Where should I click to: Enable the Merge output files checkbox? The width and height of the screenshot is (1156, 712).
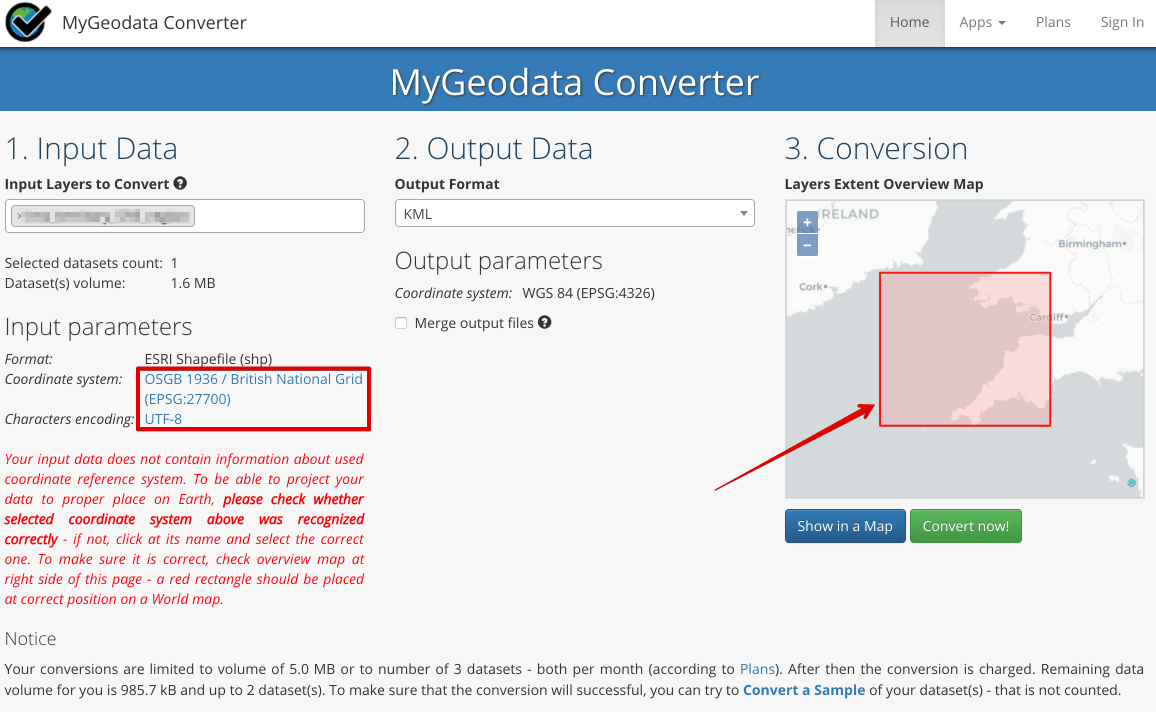coord(401,323)
